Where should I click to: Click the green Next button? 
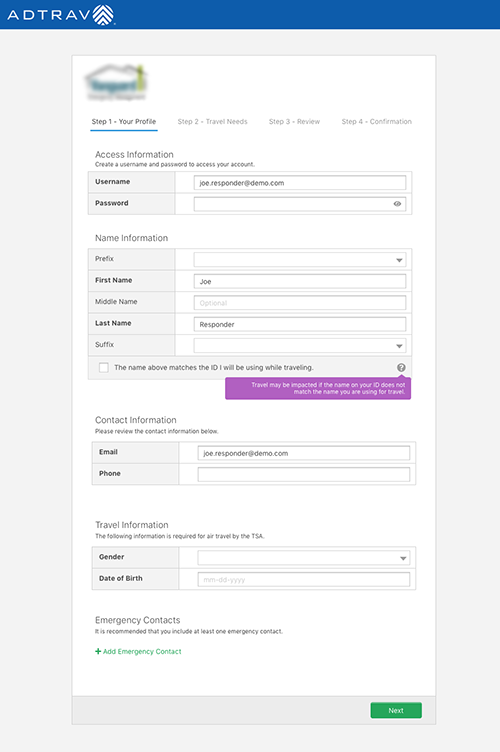click(x=396, y=710)
